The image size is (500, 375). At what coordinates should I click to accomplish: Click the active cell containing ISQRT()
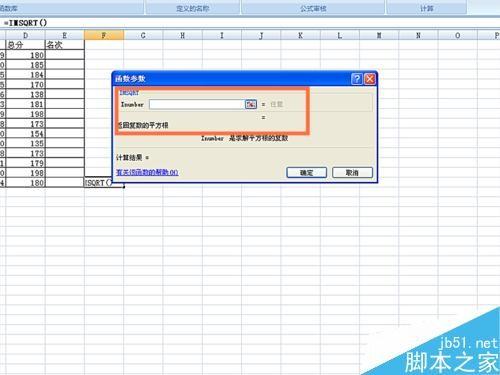tap(104, 183)
